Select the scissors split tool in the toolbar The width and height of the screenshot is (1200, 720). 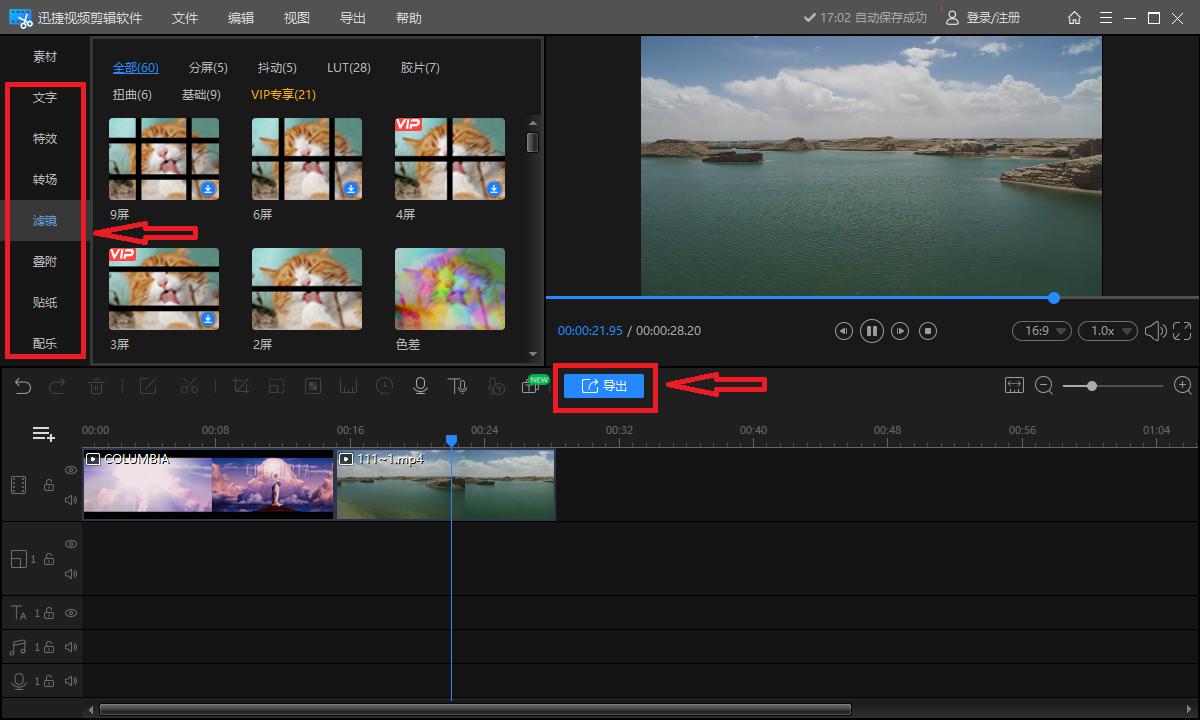click(189, 385)
